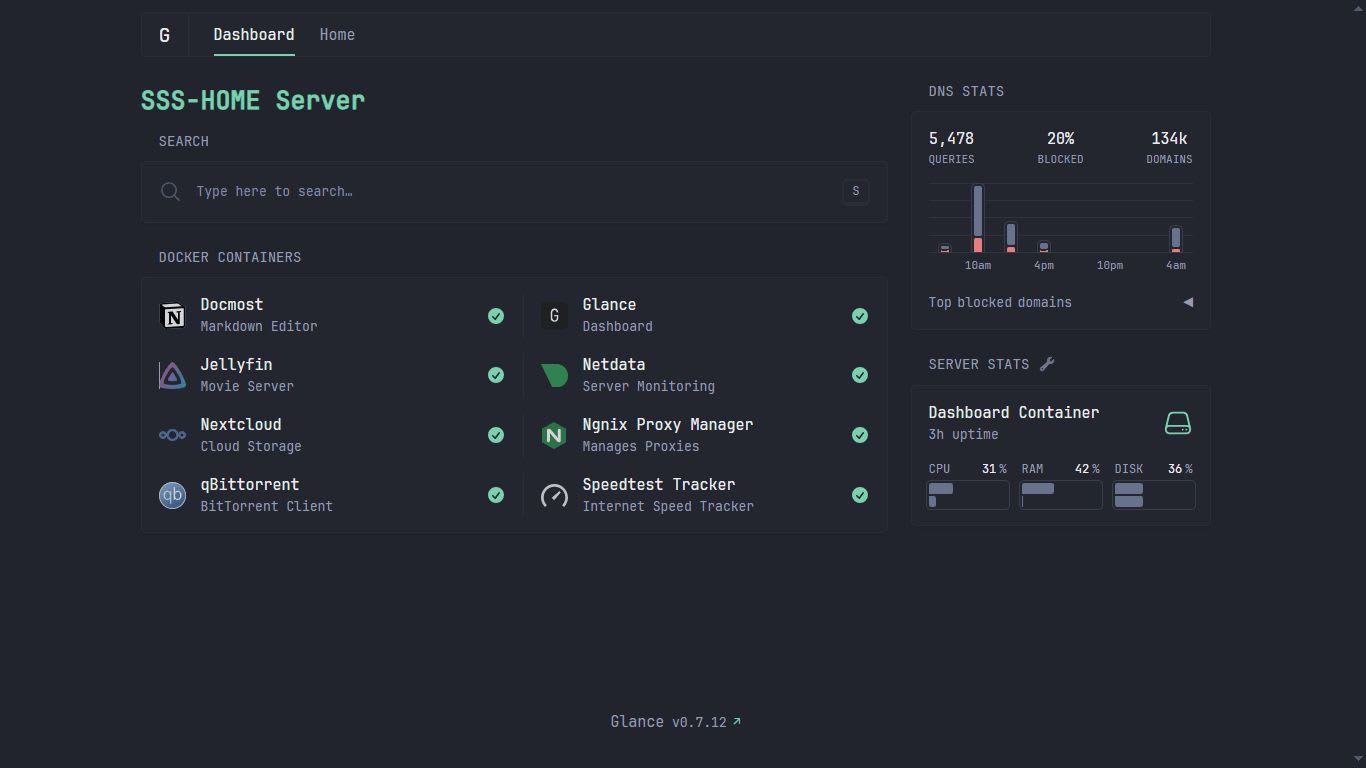Click Speedtest Tracker's green status checkmark

(860, 495)
